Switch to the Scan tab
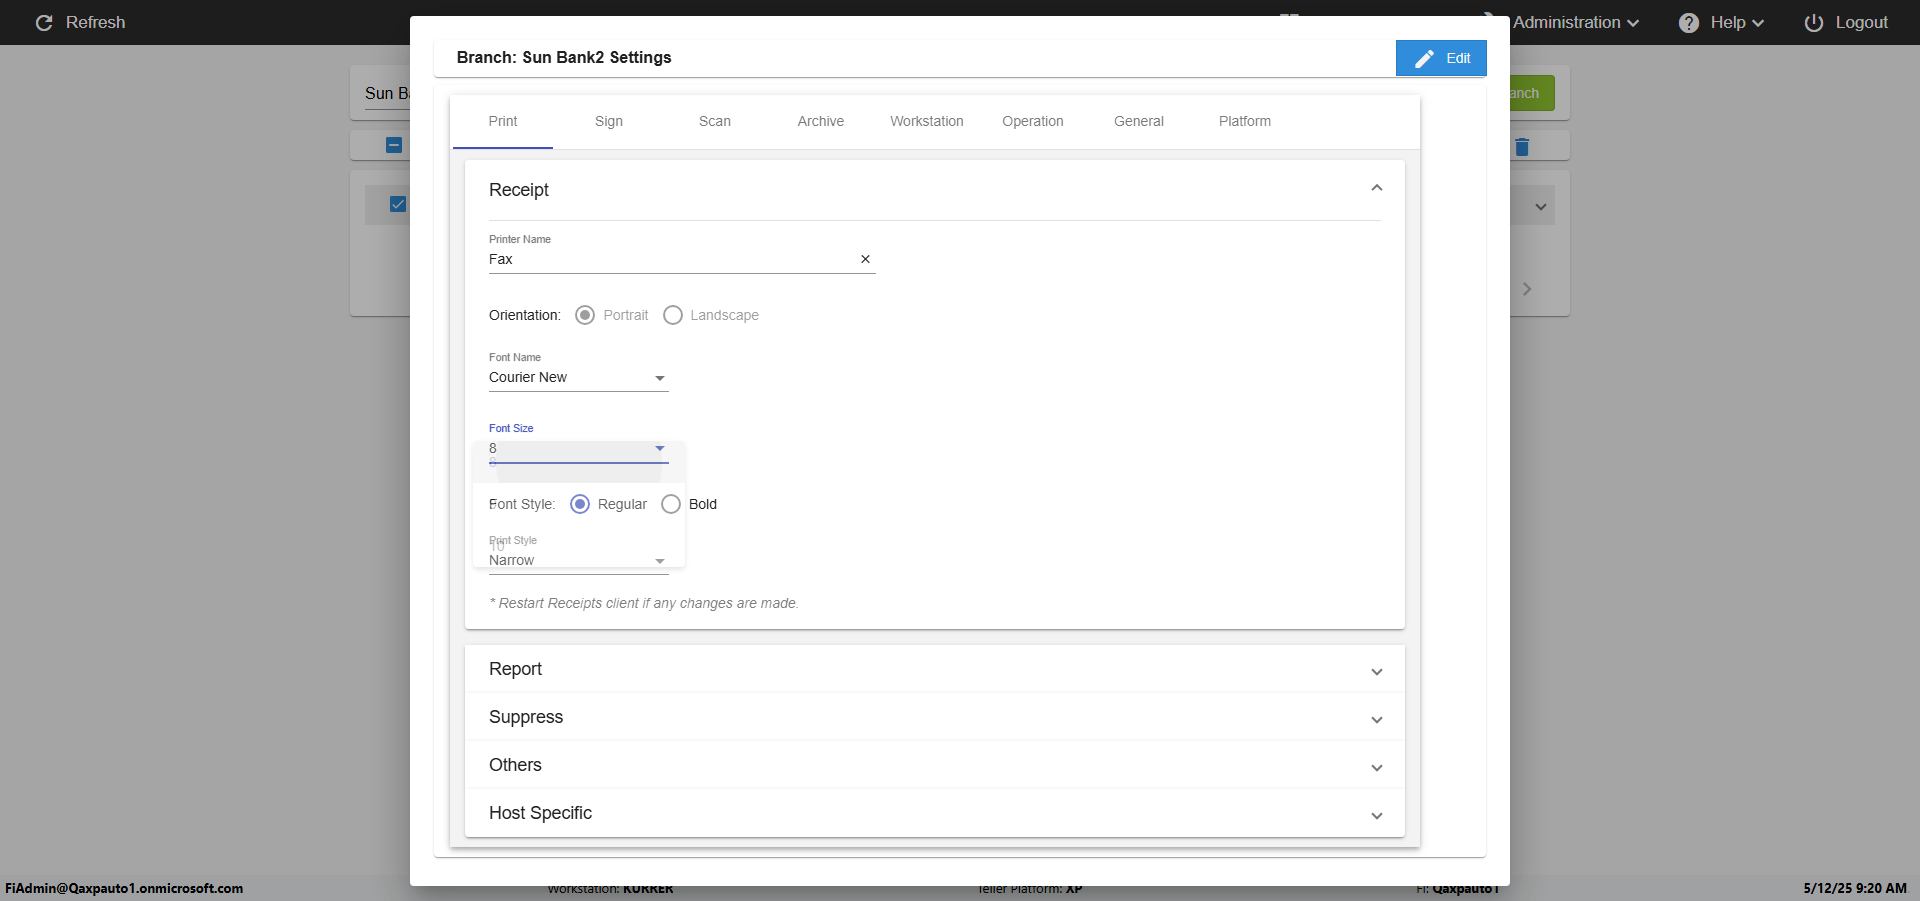Viewport: 1920px width, 901px height. click(x=714, y=121)
